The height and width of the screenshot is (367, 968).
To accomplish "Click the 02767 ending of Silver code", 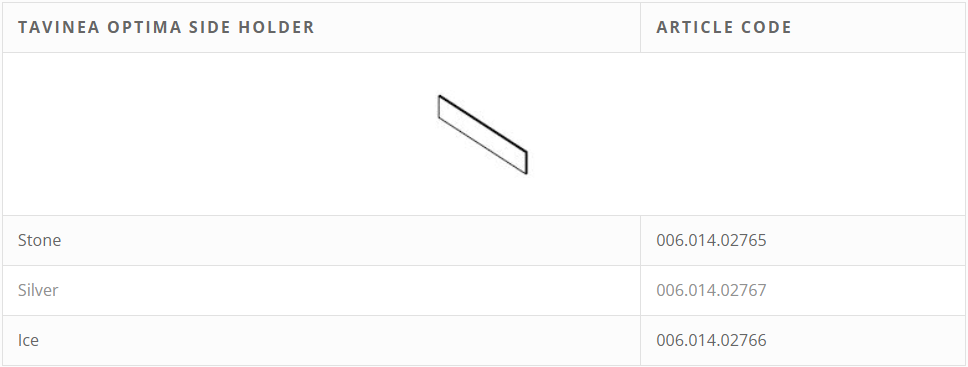I will (x=745, y=290).
